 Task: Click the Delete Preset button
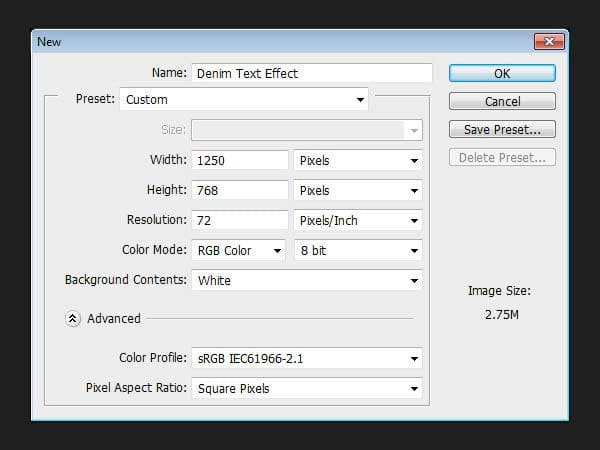[x=502, y=157]
